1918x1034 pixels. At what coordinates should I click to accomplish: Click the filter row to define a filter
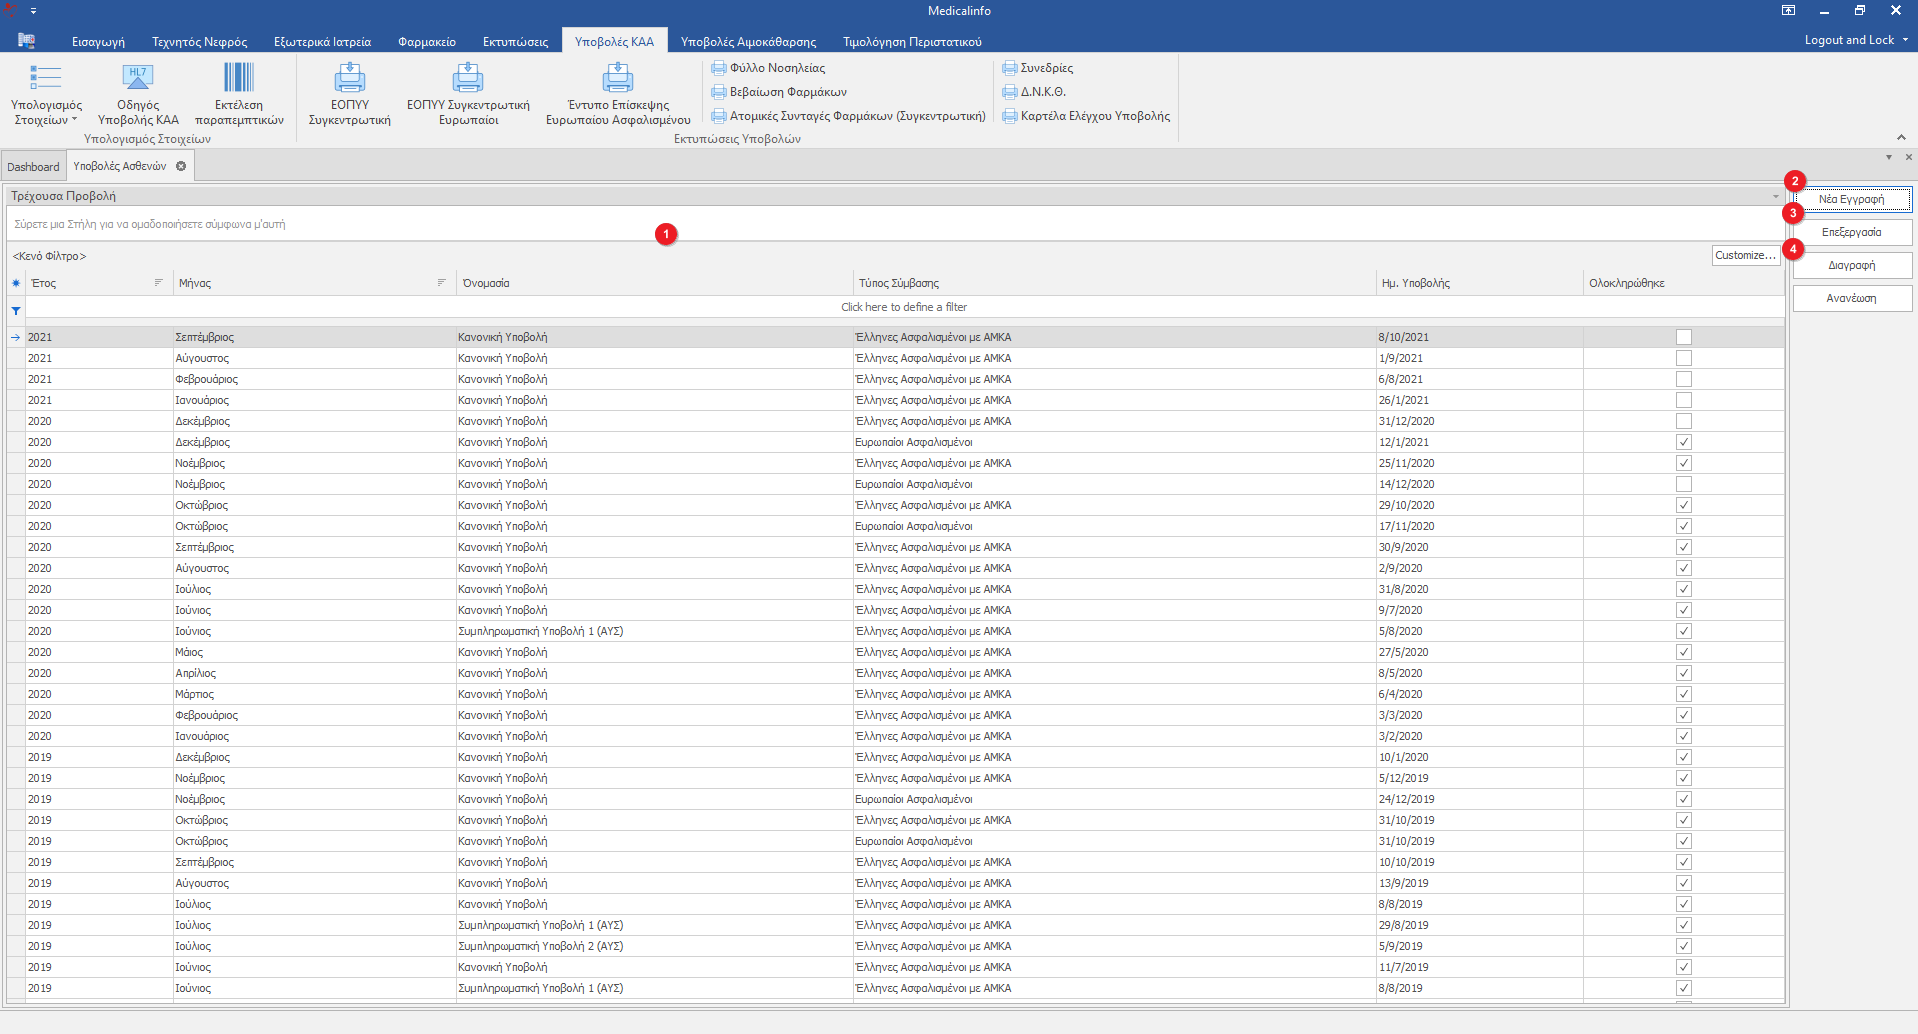pyautogui.click(x=903, y=307)
